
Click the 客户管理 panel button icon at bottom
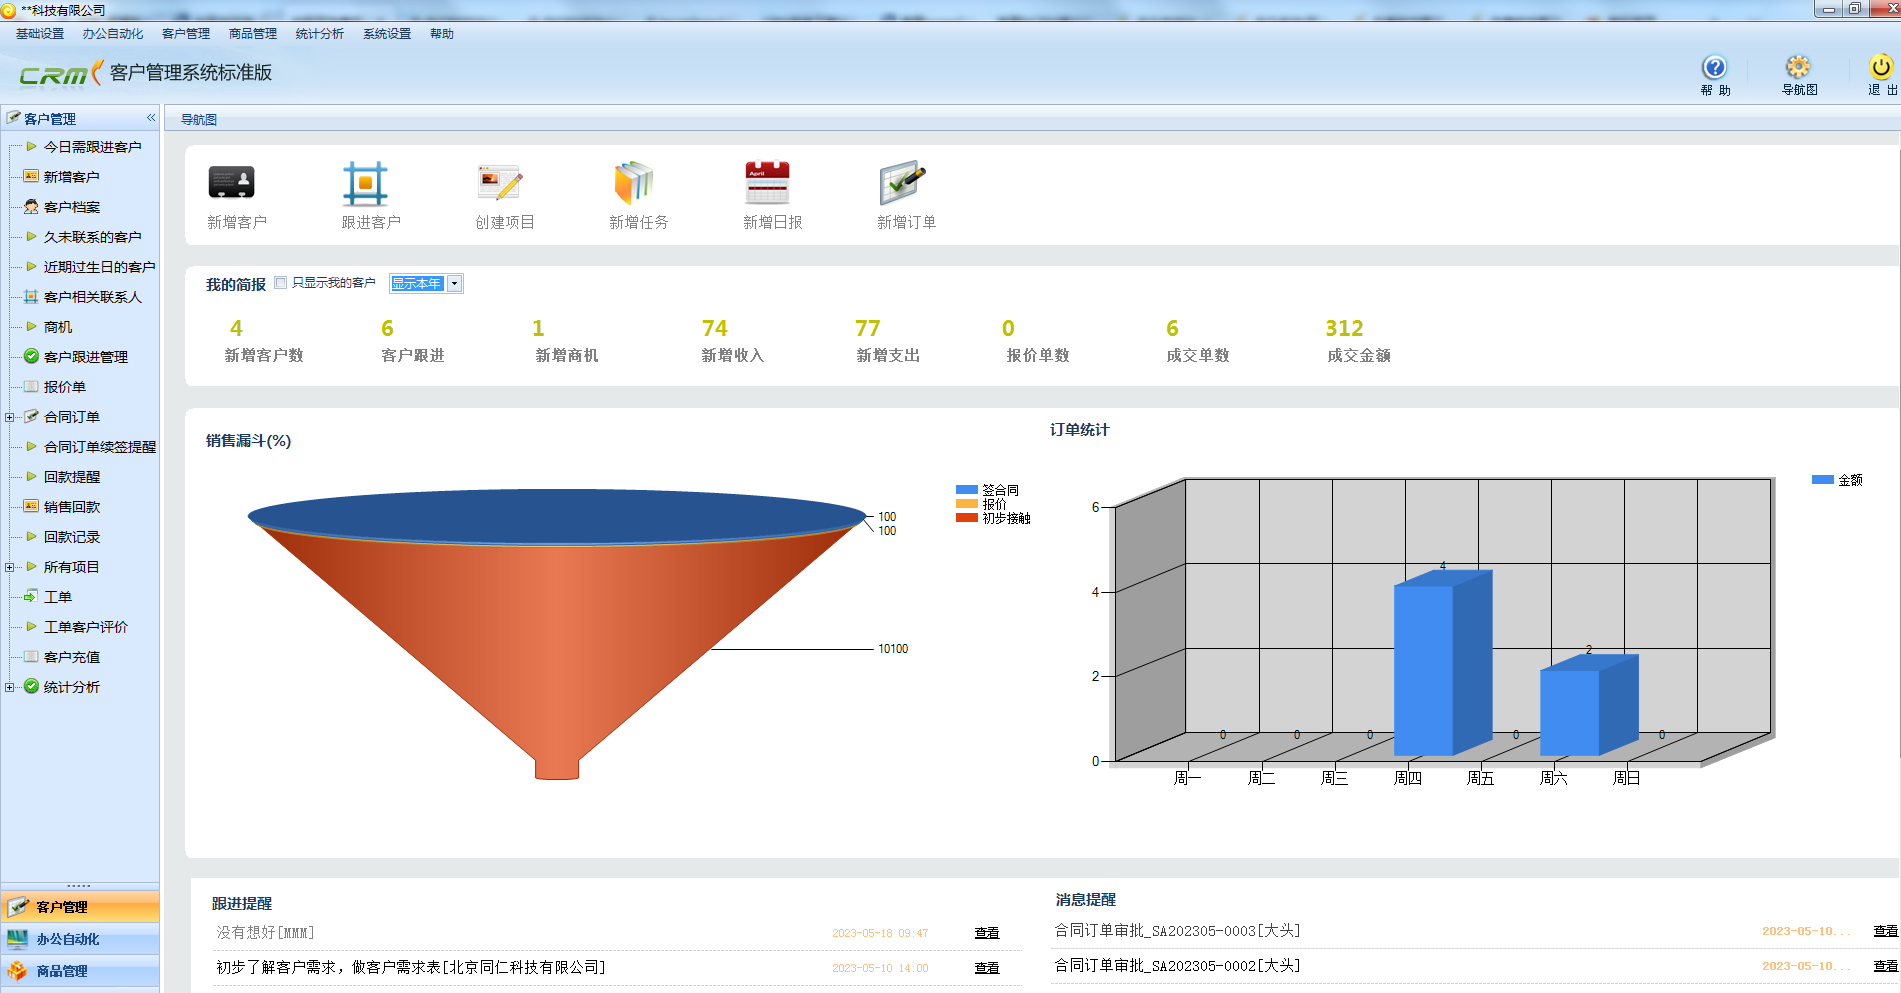click(x=18, y=907)
